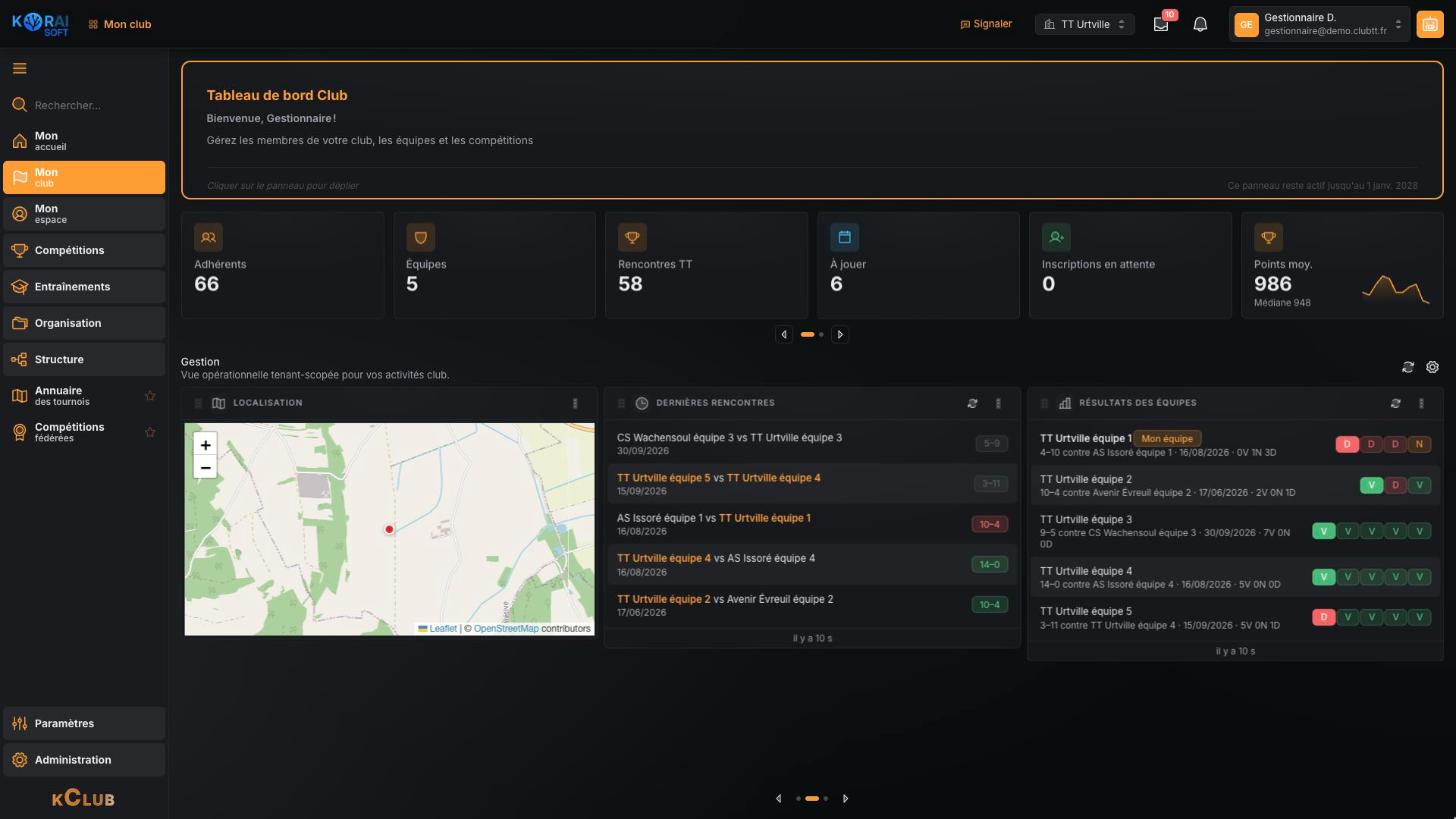
Task: Open the Leaflet link on the map
Action: (437, 628)
